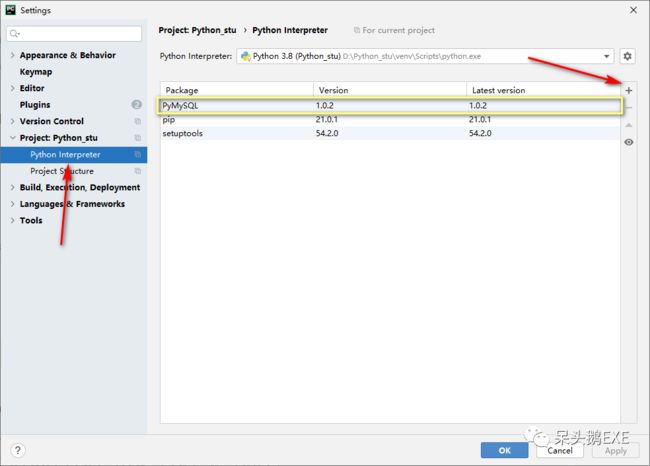Click PyMySQL version 1.0.2 cell

coord(325,106)
